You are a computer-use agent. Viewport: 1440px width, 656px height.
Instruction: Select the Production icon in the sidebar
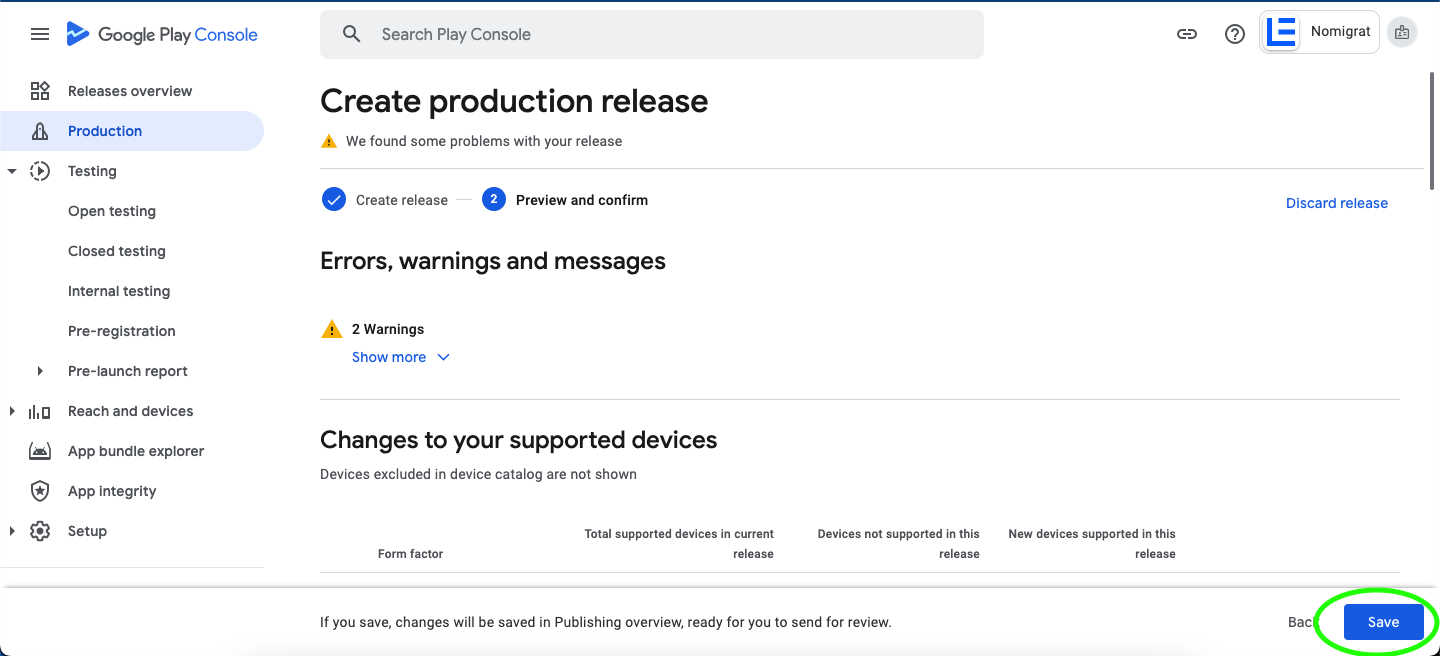point(40,131)
